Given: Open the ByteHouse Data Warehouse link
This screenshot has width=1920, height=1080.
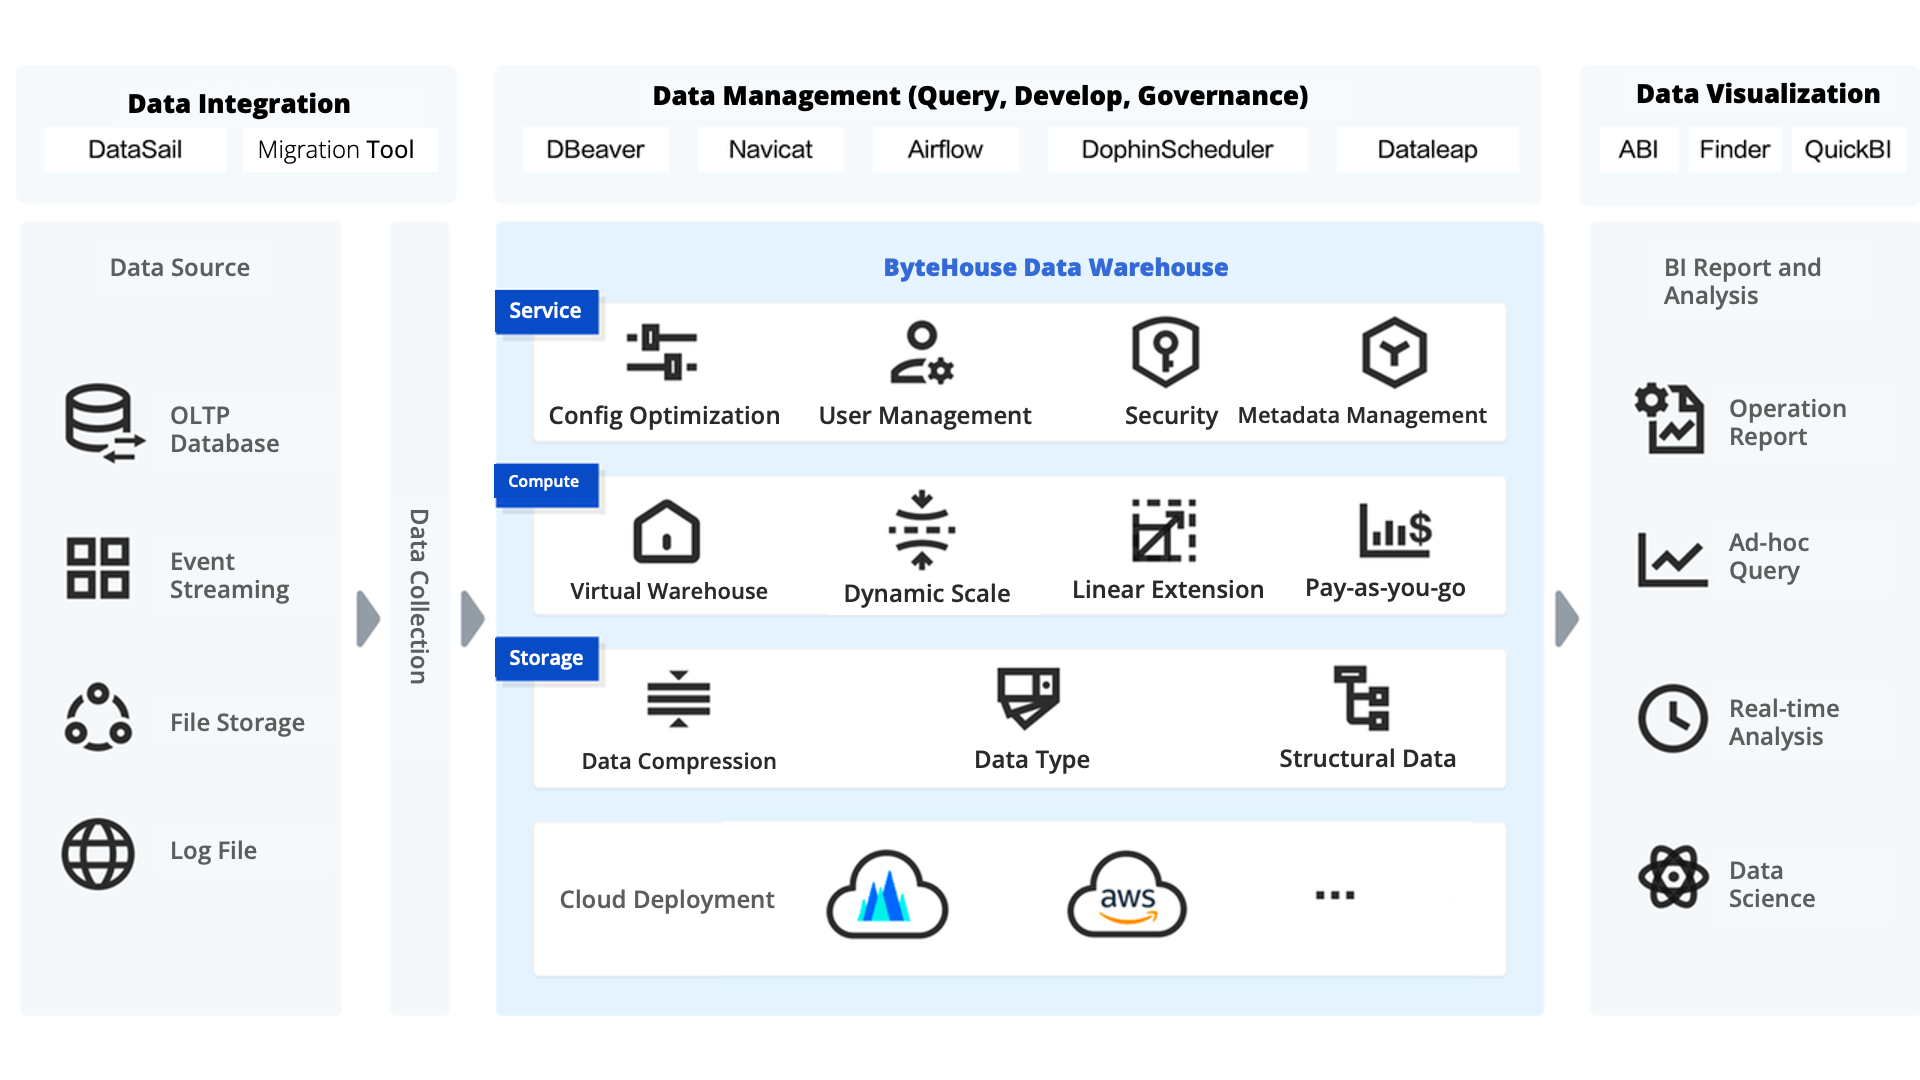Looking at the screenshot, I should tap(1055, 267).
